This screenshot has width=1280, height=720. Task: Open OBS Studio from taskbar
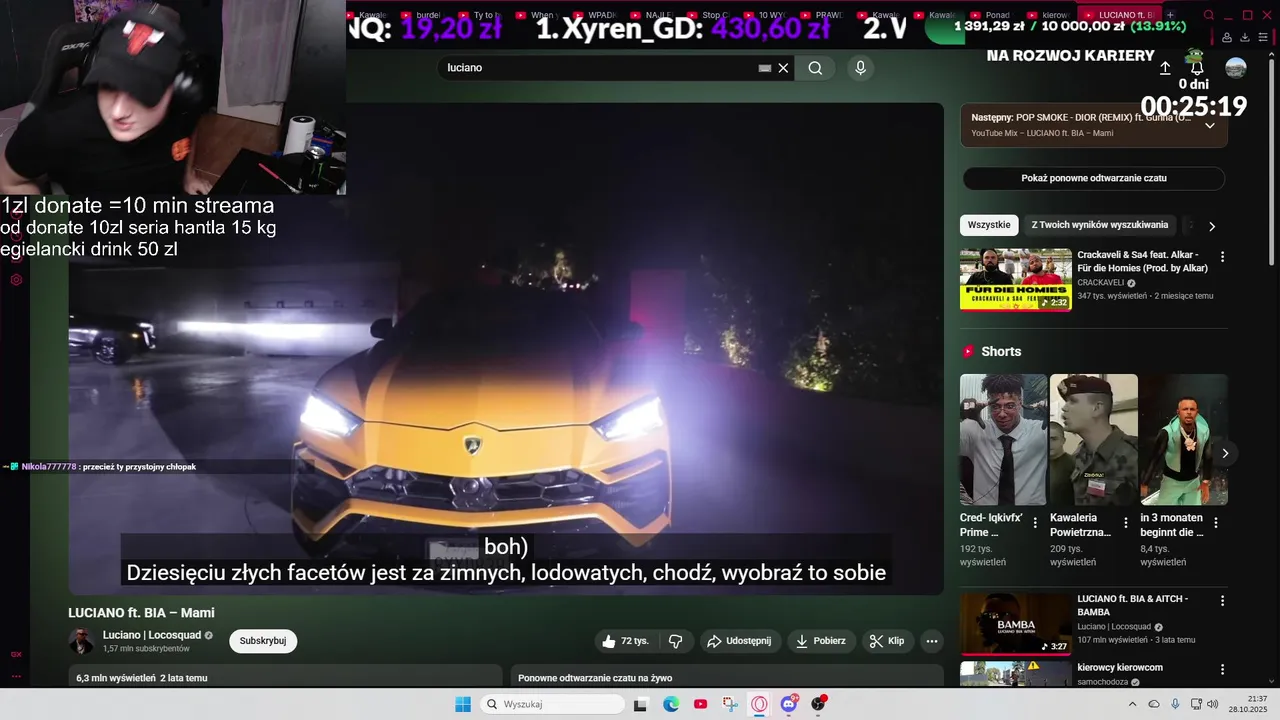[x=819, y=704]
